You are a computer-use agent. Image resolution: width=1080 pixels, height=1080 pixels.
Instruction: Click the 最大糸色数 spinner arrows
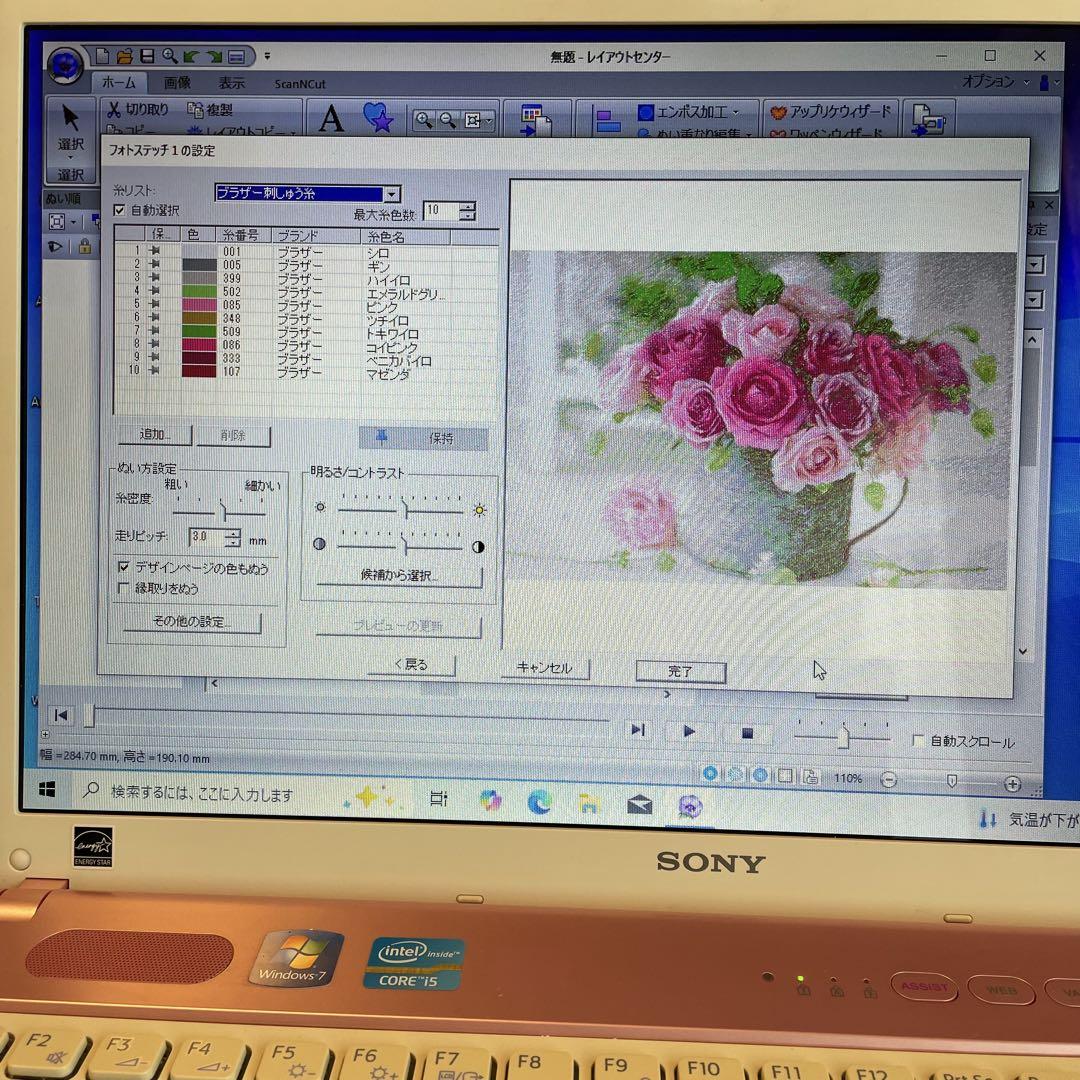point(468,211)
